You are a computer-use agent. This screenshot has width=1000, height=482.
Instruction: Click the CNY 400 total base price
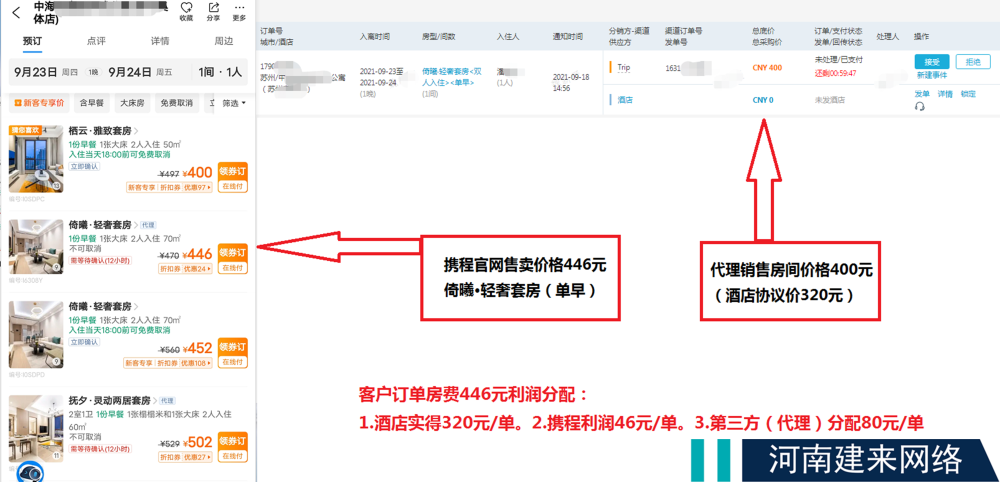(767, 68)
